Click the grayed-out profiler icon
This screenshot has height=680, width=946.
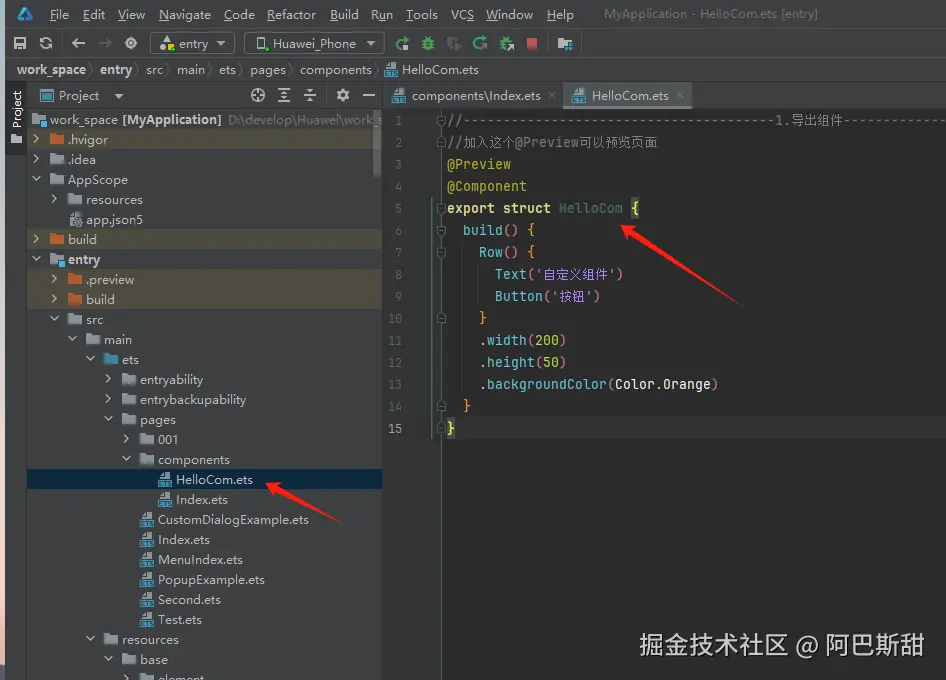[x=454, y=43]
